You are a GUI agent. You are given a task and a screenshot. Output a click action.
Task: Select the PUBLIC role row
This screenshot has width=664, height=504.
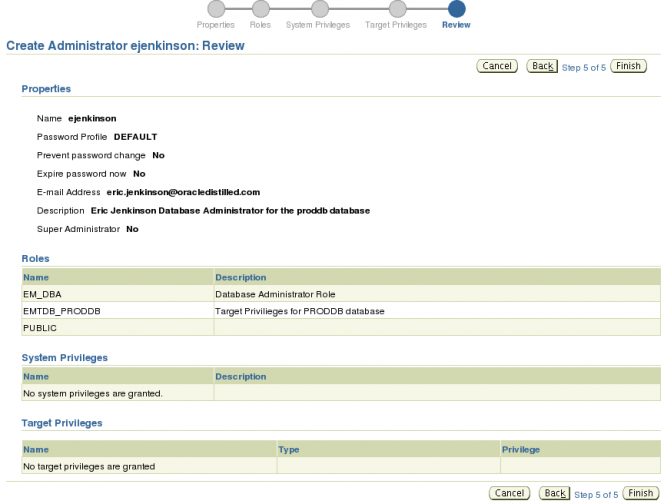tap(341, 328)
